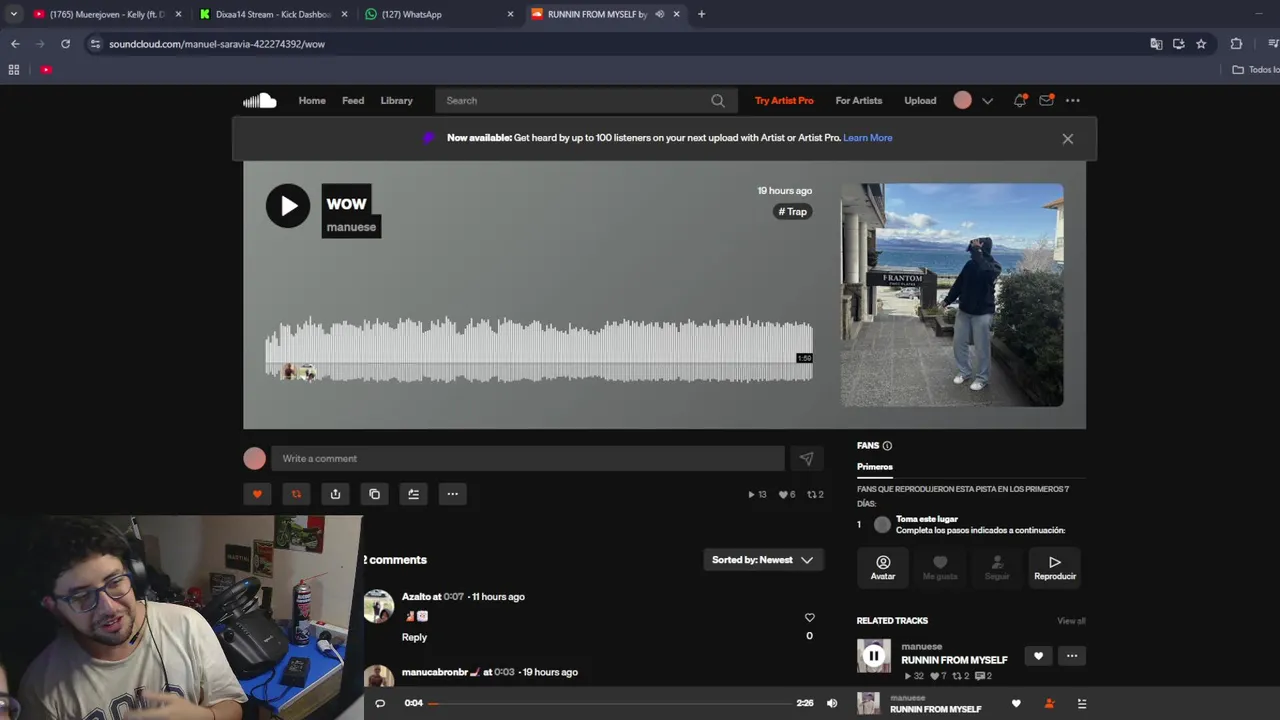Dismiss the Artist Pro banner

(1068, 139)
